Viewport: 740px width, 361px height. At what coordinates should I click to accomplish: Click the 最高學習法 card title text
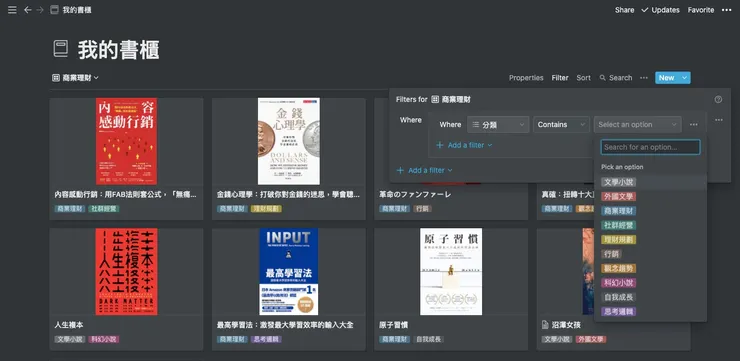285,325
